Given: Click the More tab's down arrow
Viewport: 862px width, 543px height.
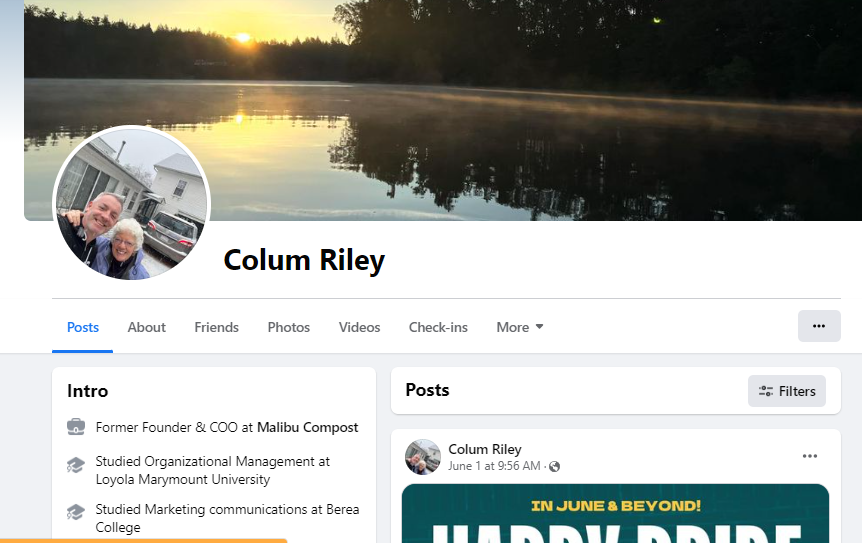Looking at the screenshot, I should pos(539,327).
